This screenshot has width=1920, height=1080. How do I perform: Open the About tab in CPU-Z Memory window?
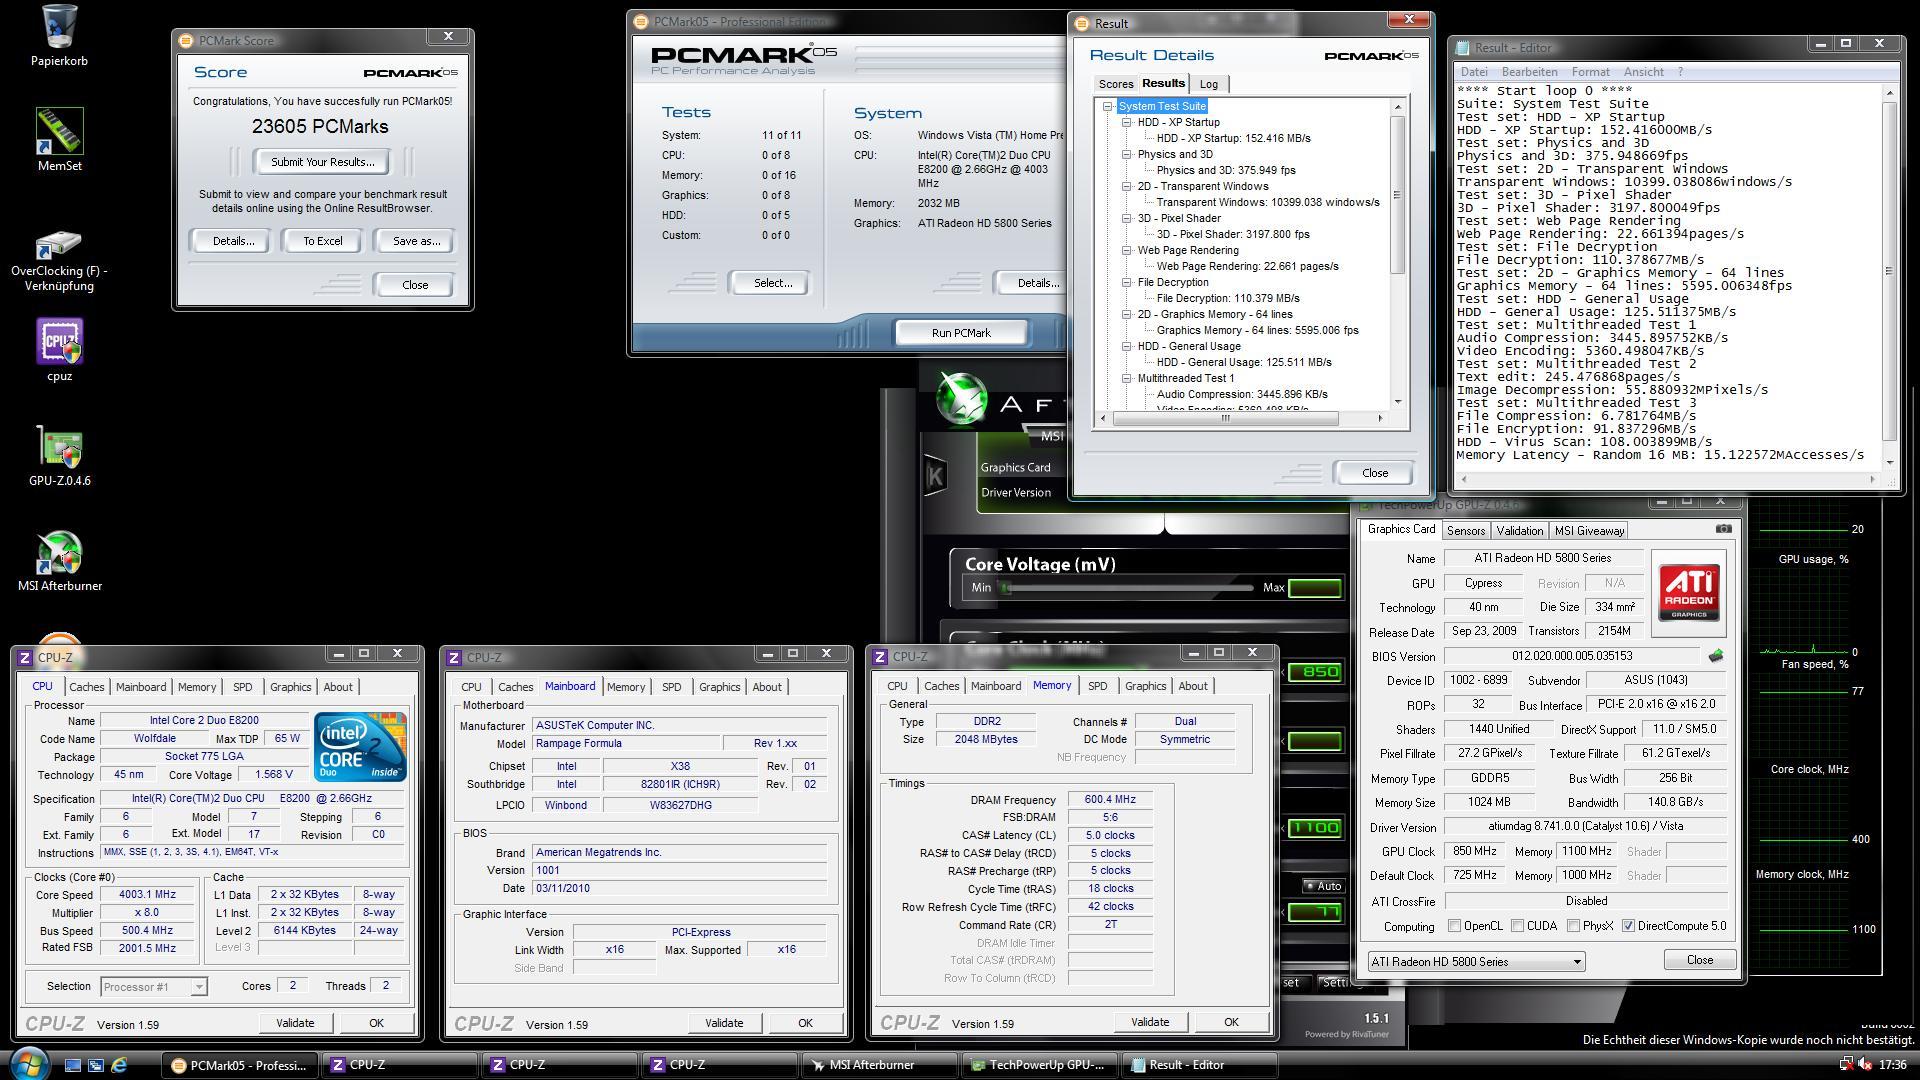click(x=1192, y=686)
